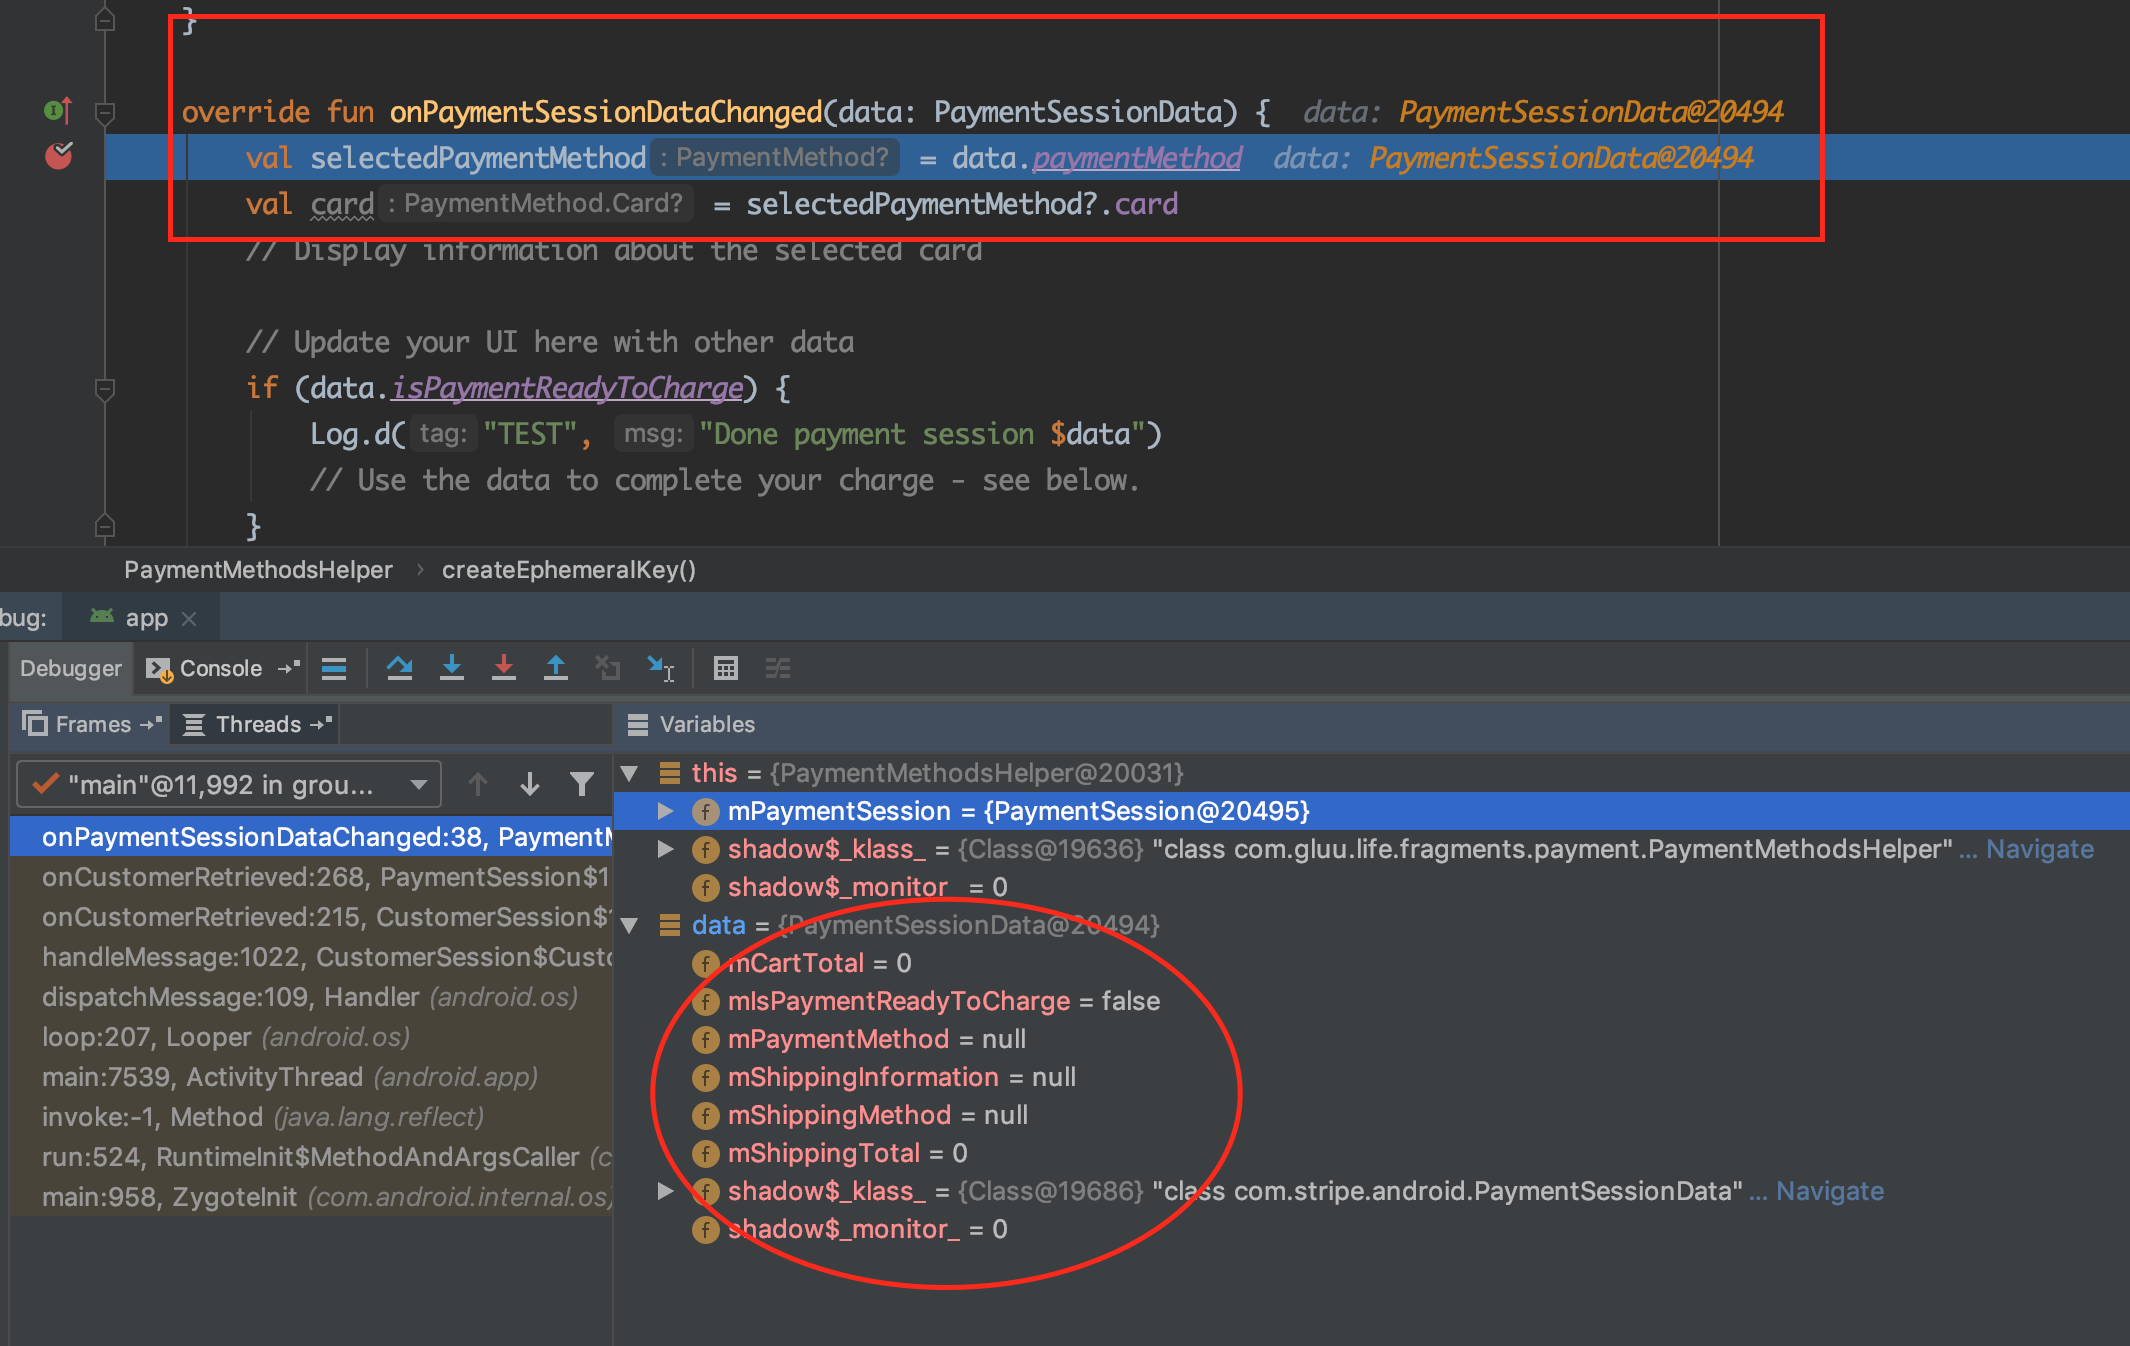Expand the mPaymentSession node
The image size is (2130, 1346).
(x=666, y=811)
